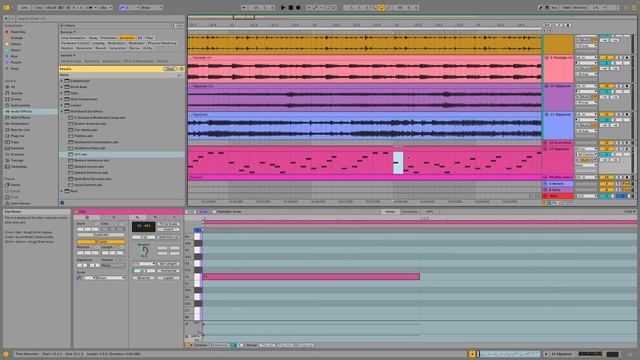The image size is (640, 360).
Task: Open the Sounds library category
Action: (16, 93)
